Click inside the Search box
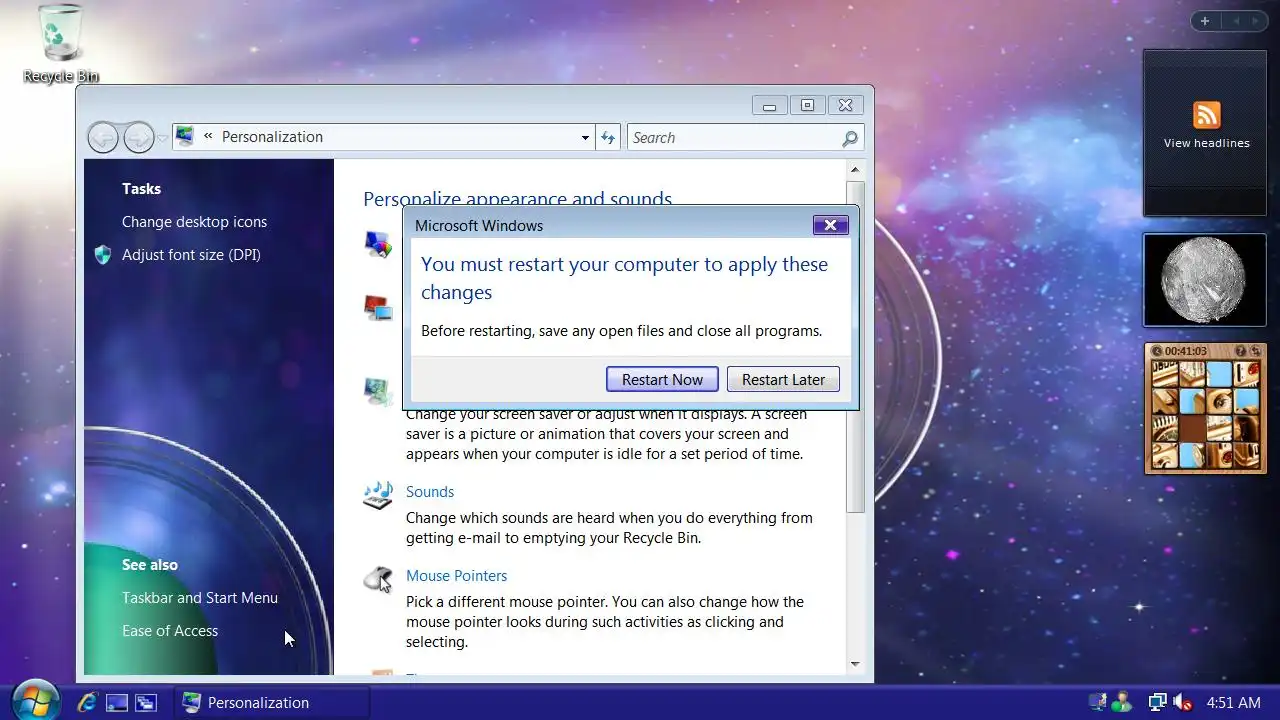The image size is (1280, 720). click(x=735, y=138)
